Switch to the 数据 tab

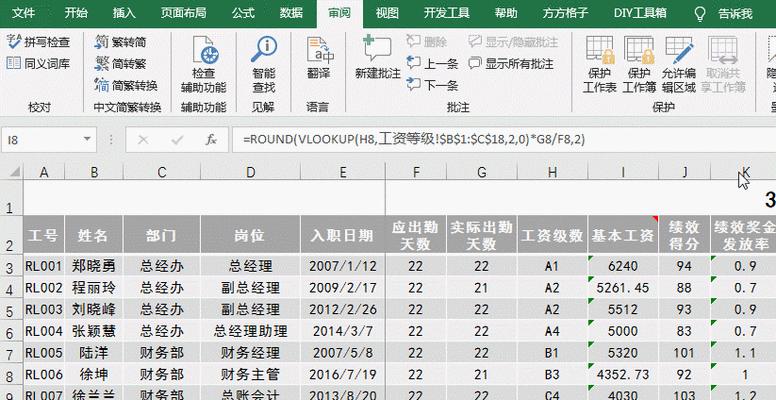click(x=291, y=13)
